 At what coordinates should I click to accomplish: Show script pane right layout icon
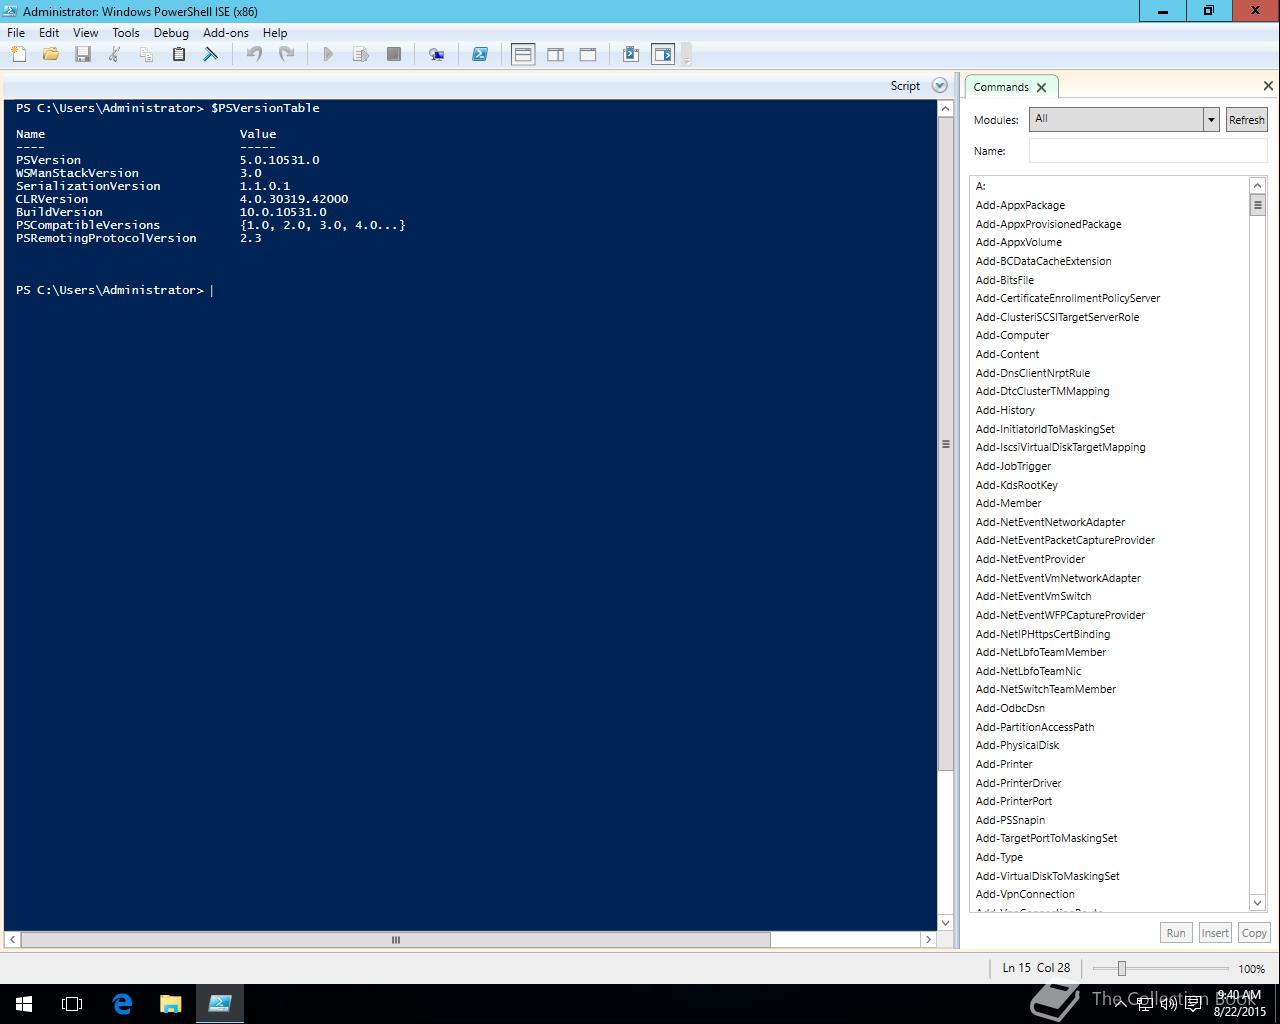coord(555,55)
